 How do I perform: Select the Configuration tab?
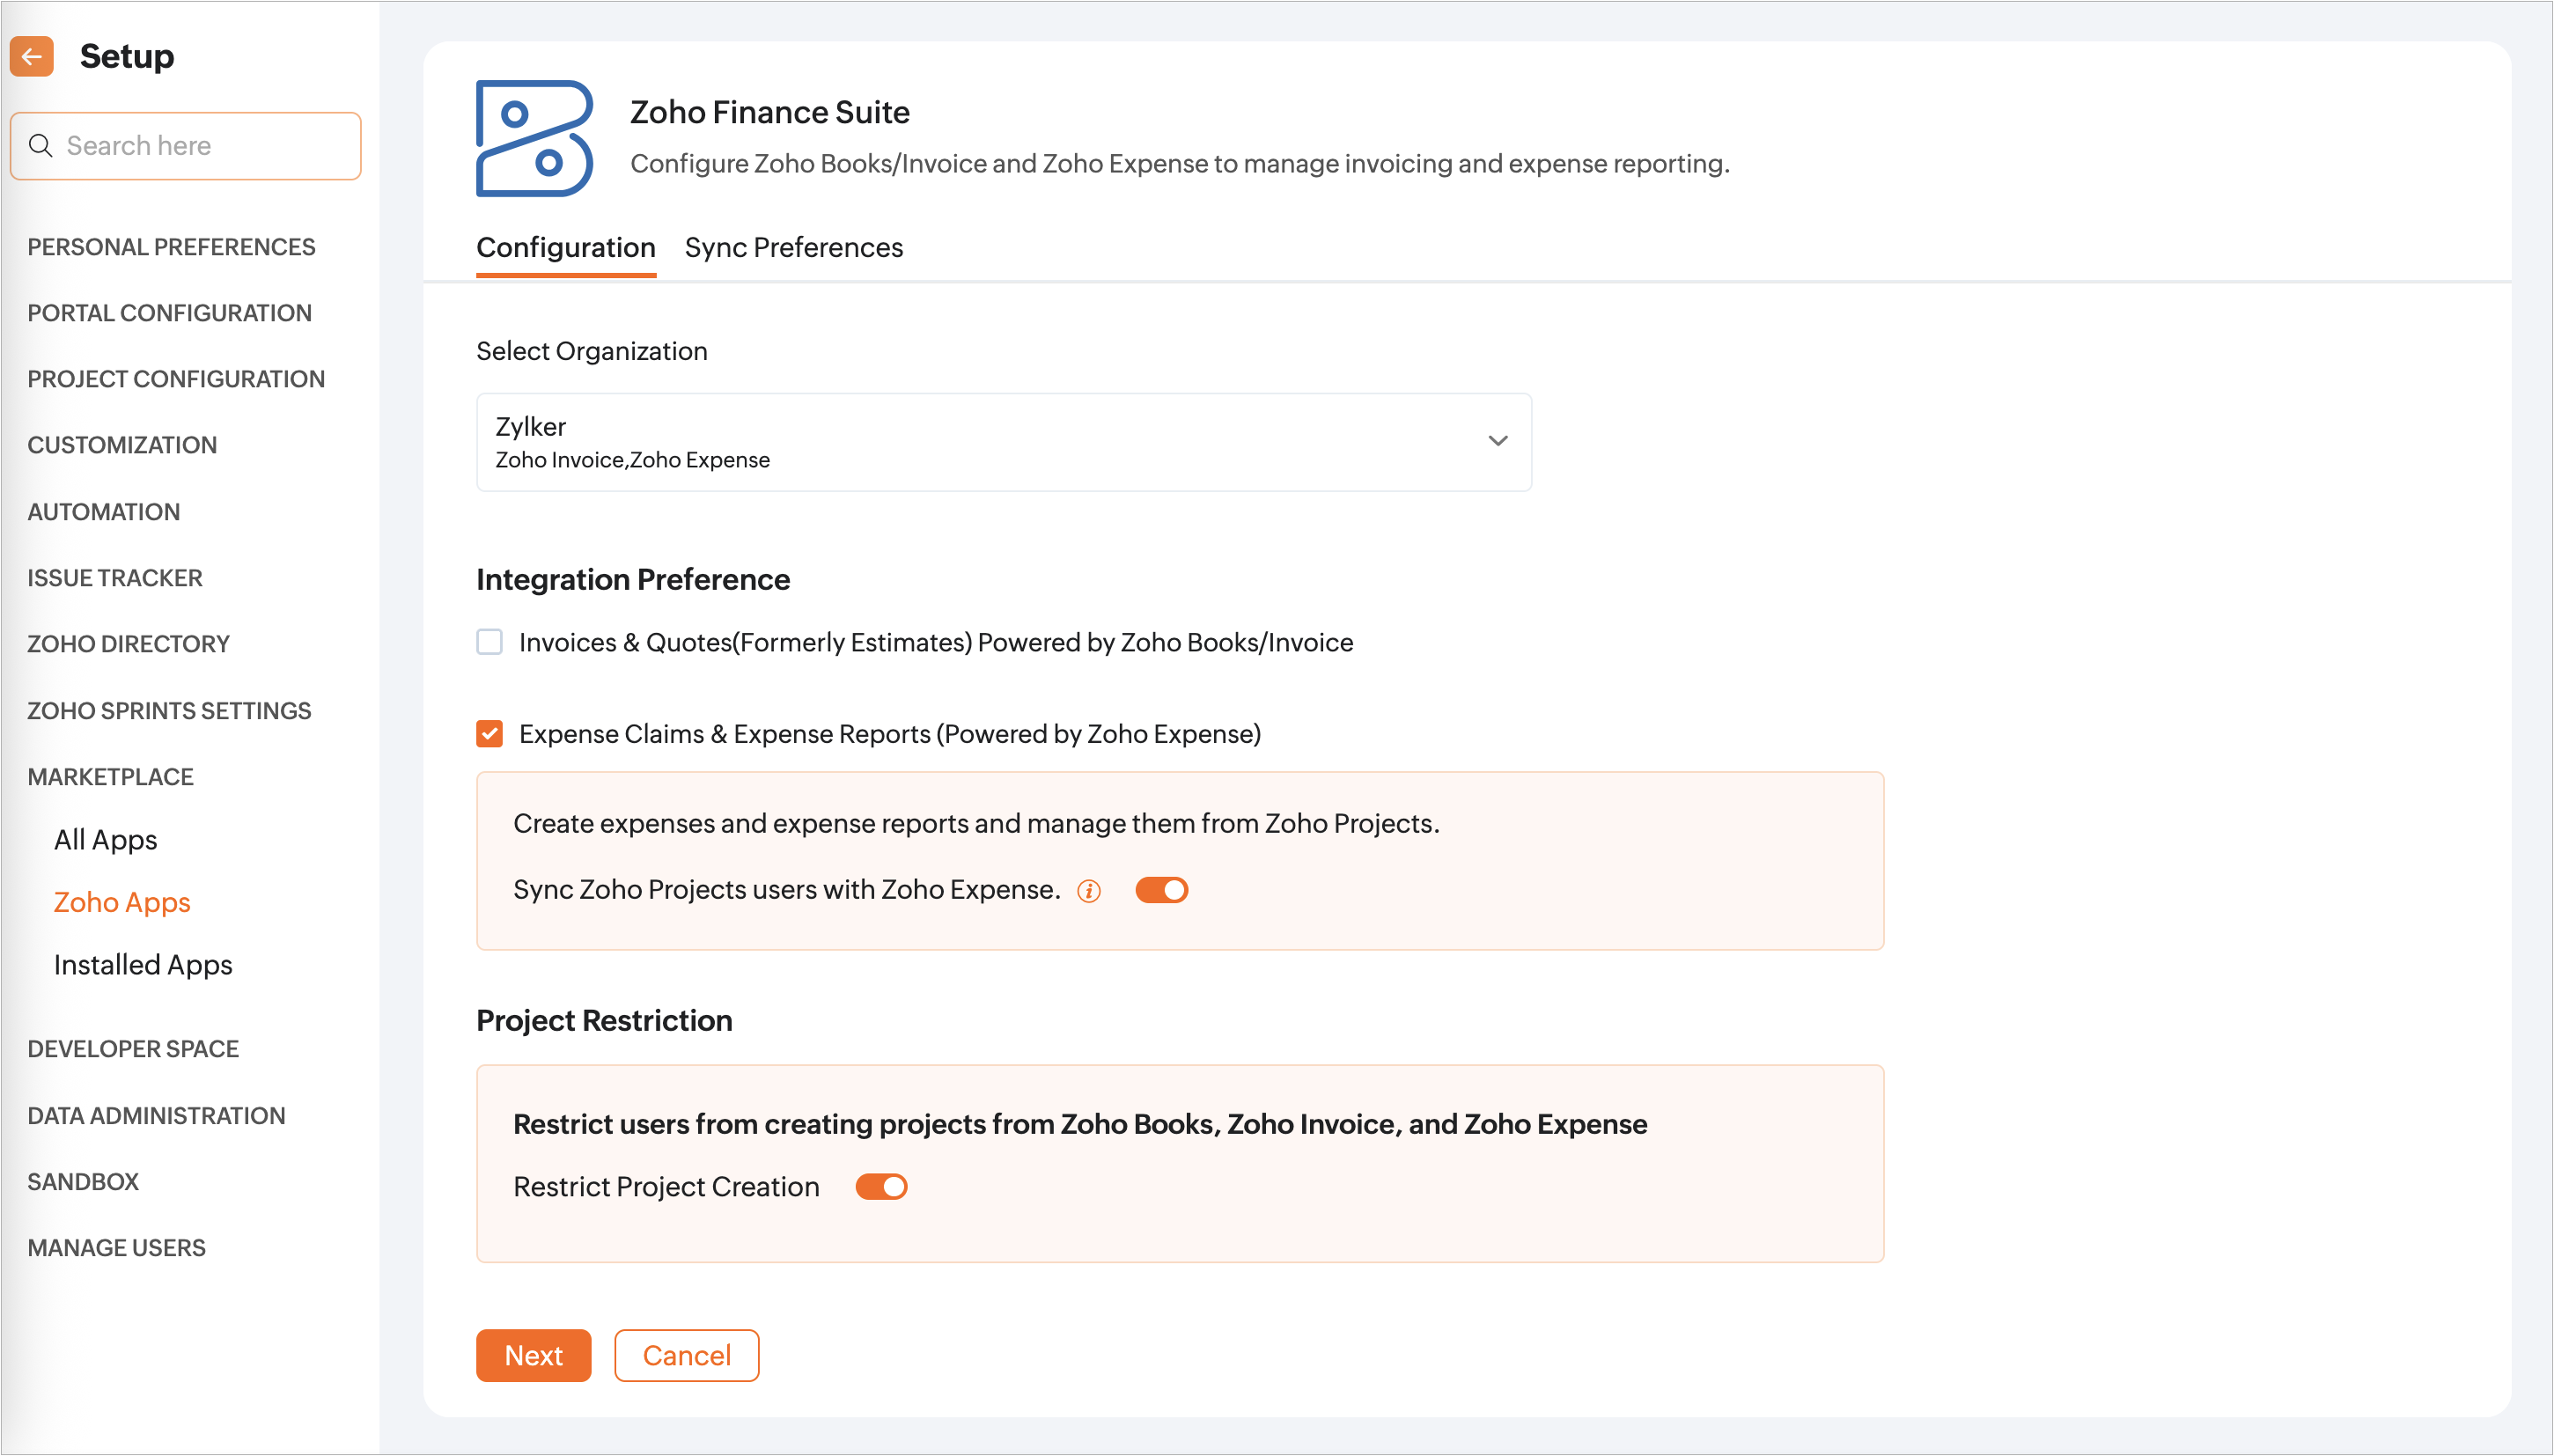point(565,248)
